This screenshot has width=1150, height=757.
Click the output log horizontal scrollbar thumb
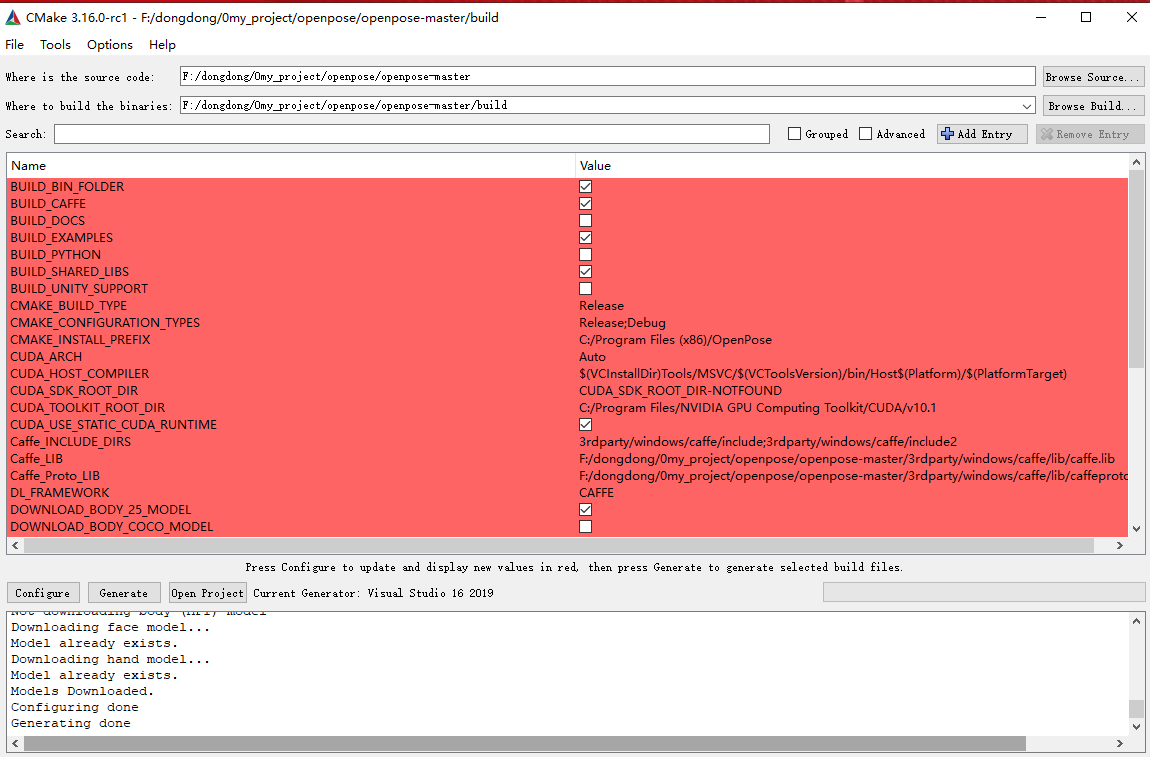[x=525, y=744]
